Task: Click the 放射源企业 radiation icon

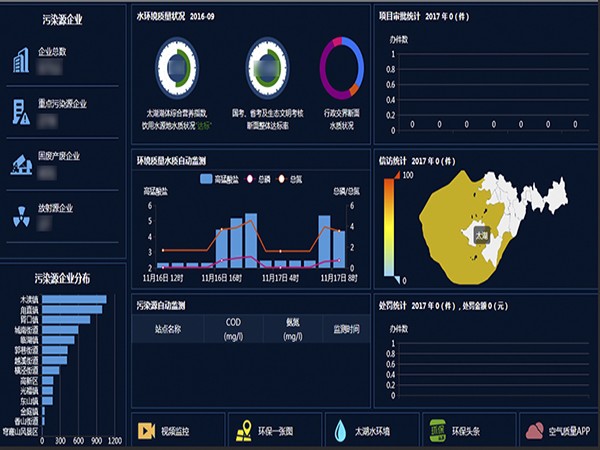Action: [x=20, y=215]
